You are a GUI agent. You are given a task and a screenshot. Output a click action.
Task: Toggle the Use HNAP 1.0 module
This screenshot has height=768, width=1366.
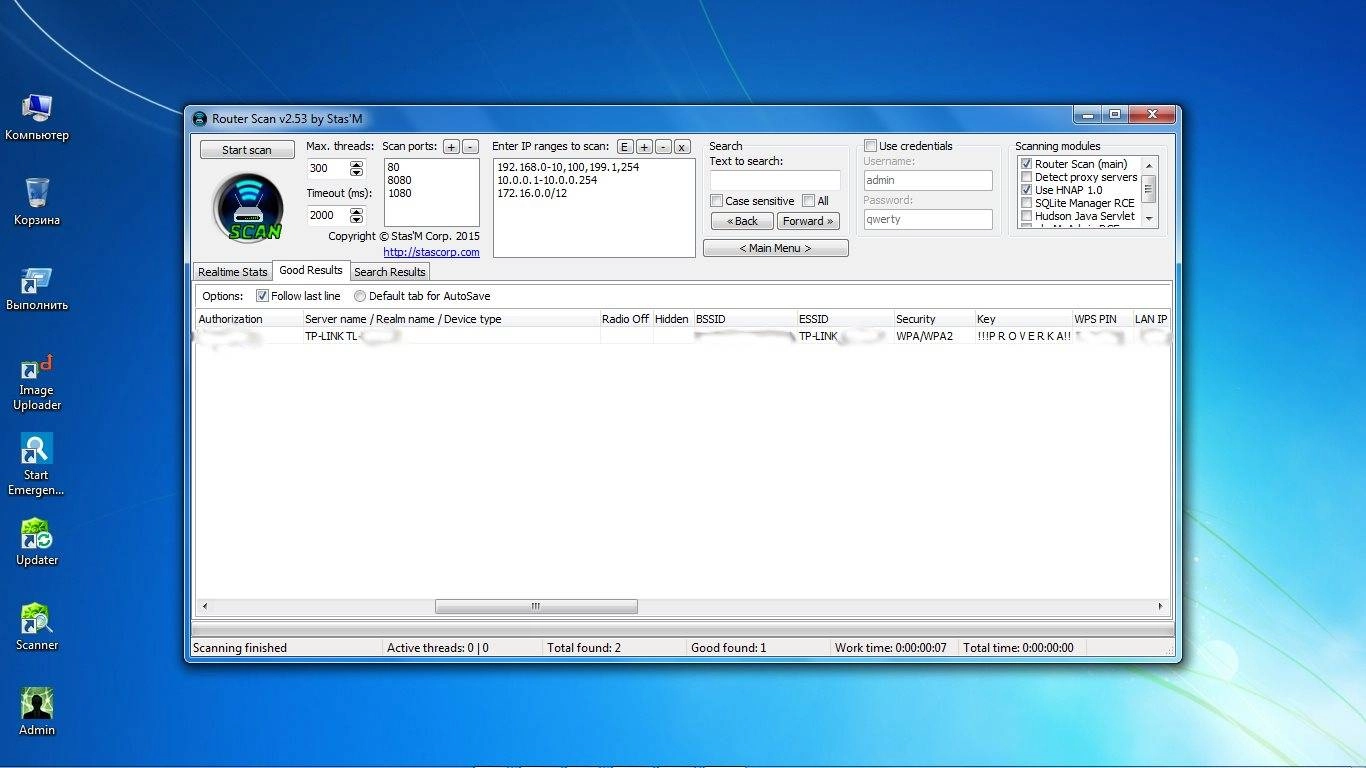(1026, 190)
